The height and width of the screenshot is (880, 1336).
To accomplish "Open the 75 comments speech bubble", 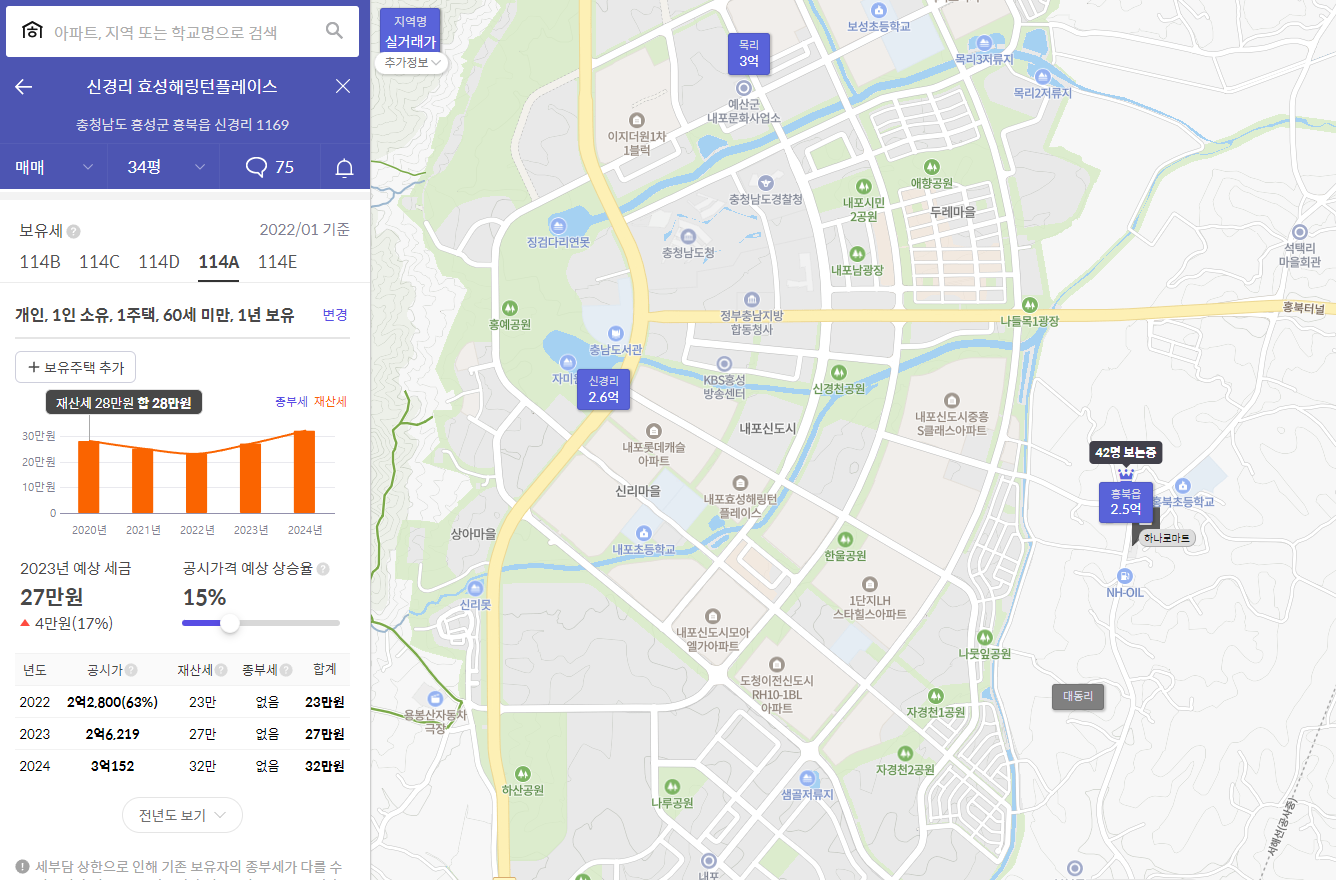I will pos(256,167).
